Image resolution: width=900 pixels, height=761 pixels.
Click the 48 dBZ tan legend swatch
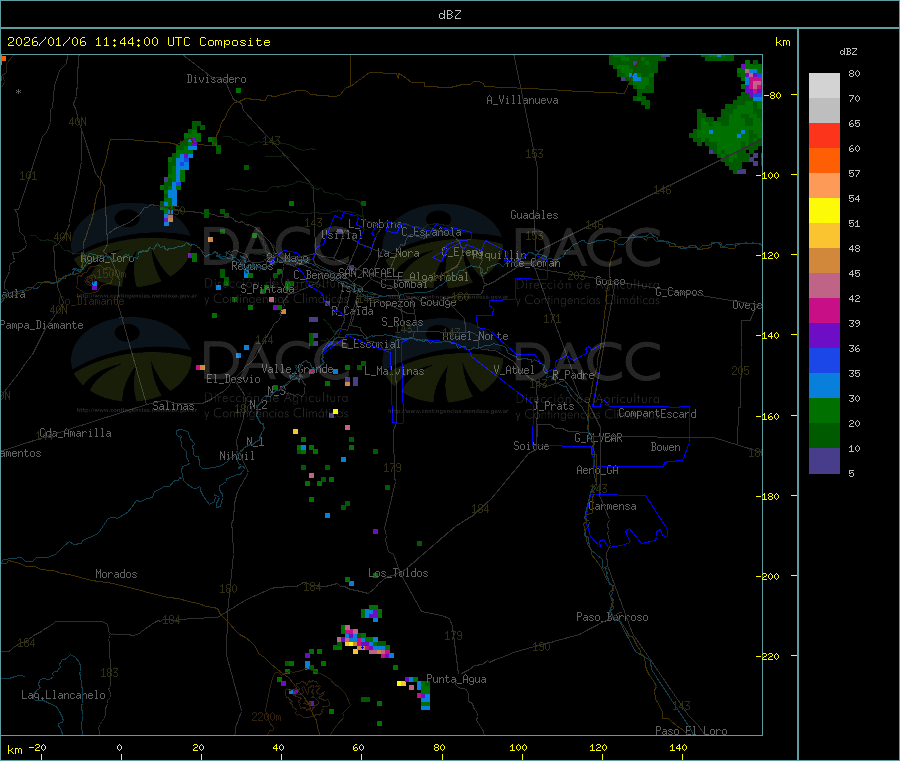click(x=824, y=261)
